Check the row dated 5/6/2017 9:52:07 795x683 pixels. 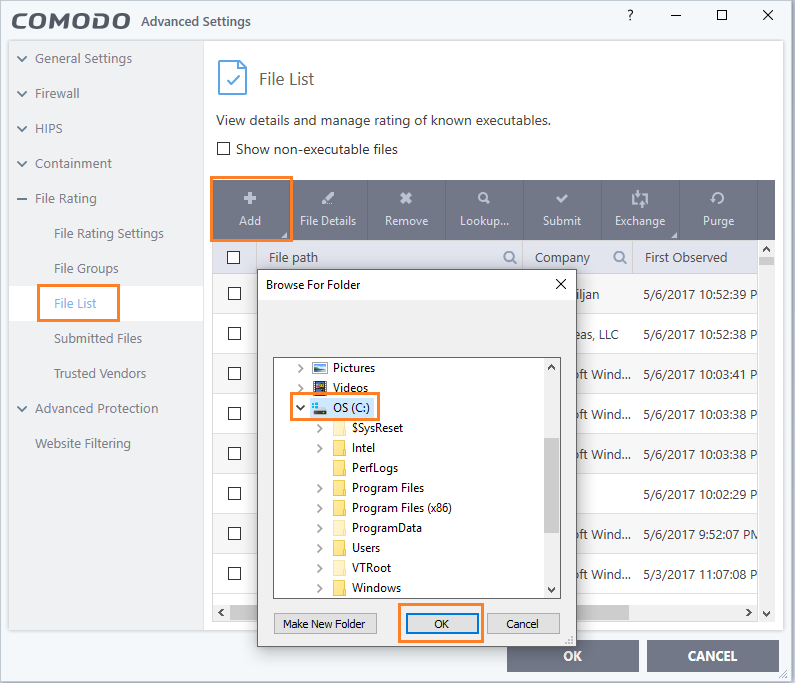[x=234, y=533]
